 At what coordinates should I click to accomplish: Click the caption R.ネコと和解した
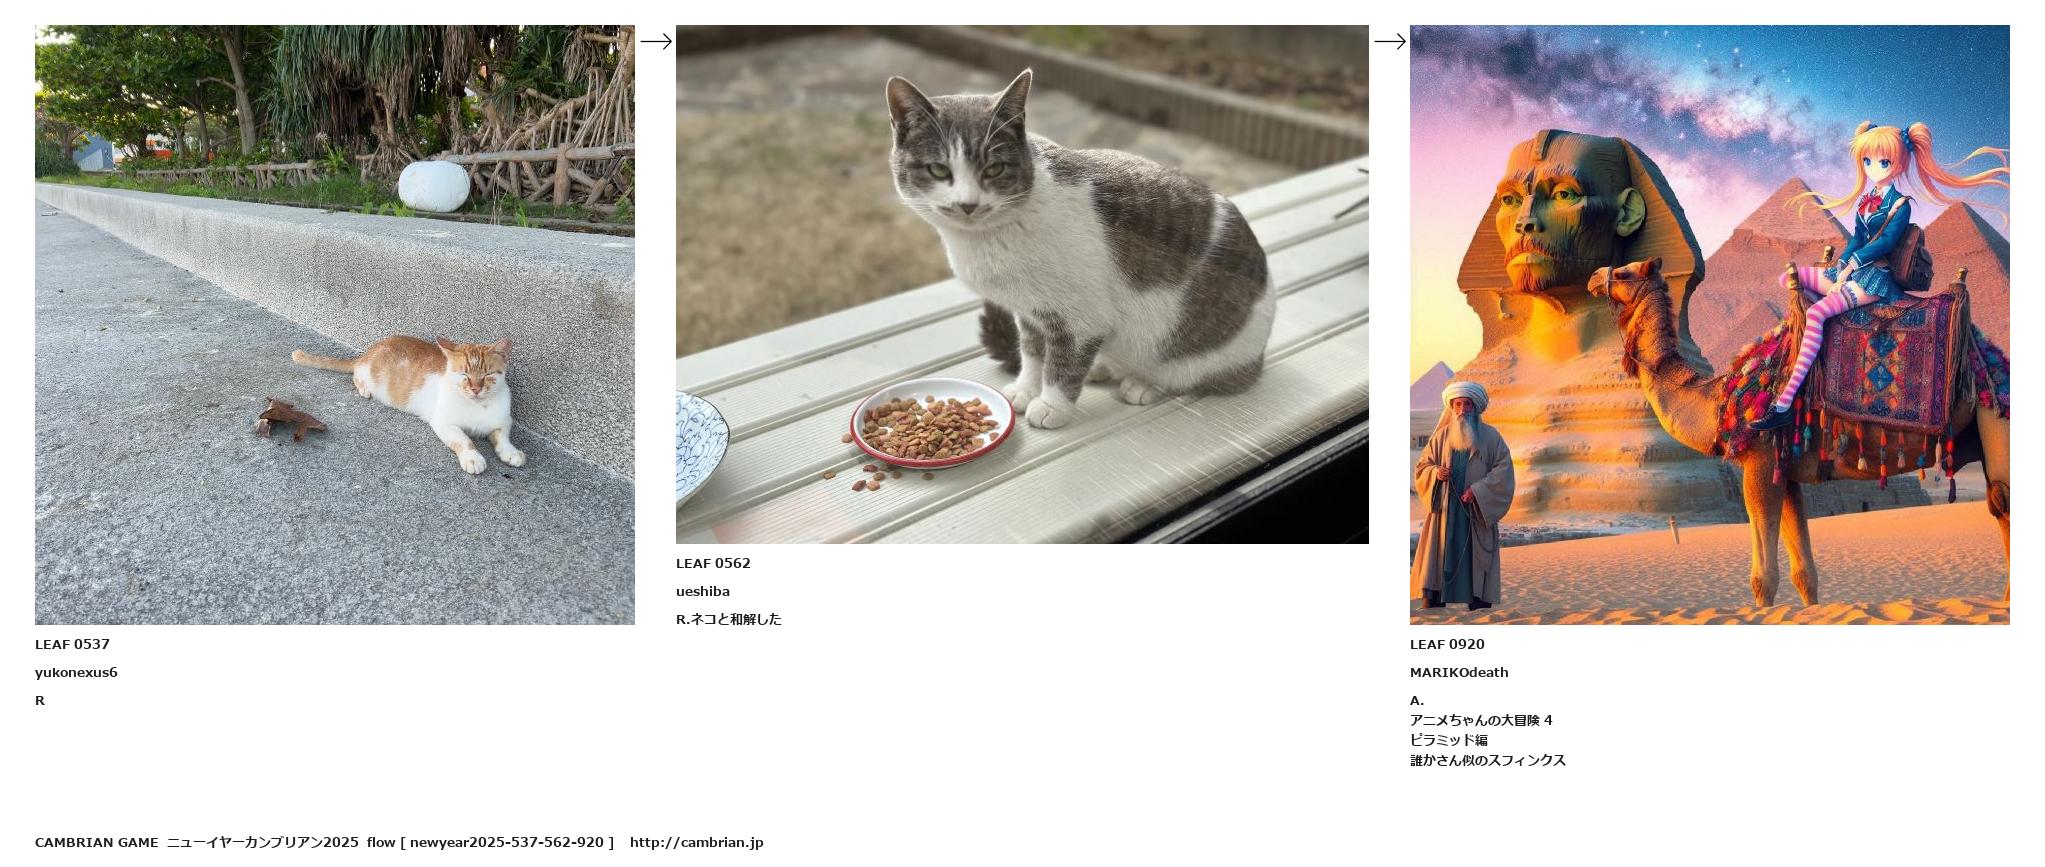[x=729, y=619]
